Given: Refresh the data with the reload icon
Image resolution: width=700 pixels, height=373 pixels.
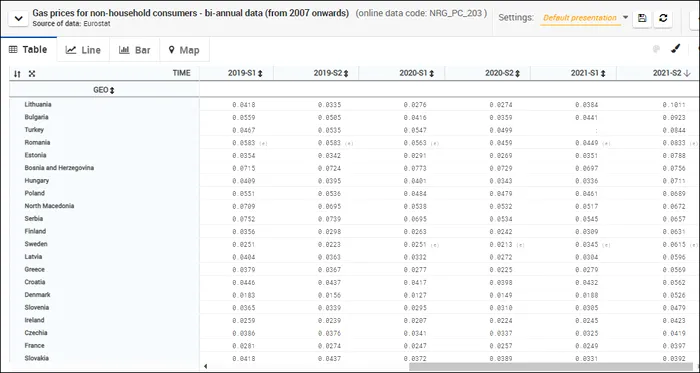Looking at the screenshot, I should point(663,18).
